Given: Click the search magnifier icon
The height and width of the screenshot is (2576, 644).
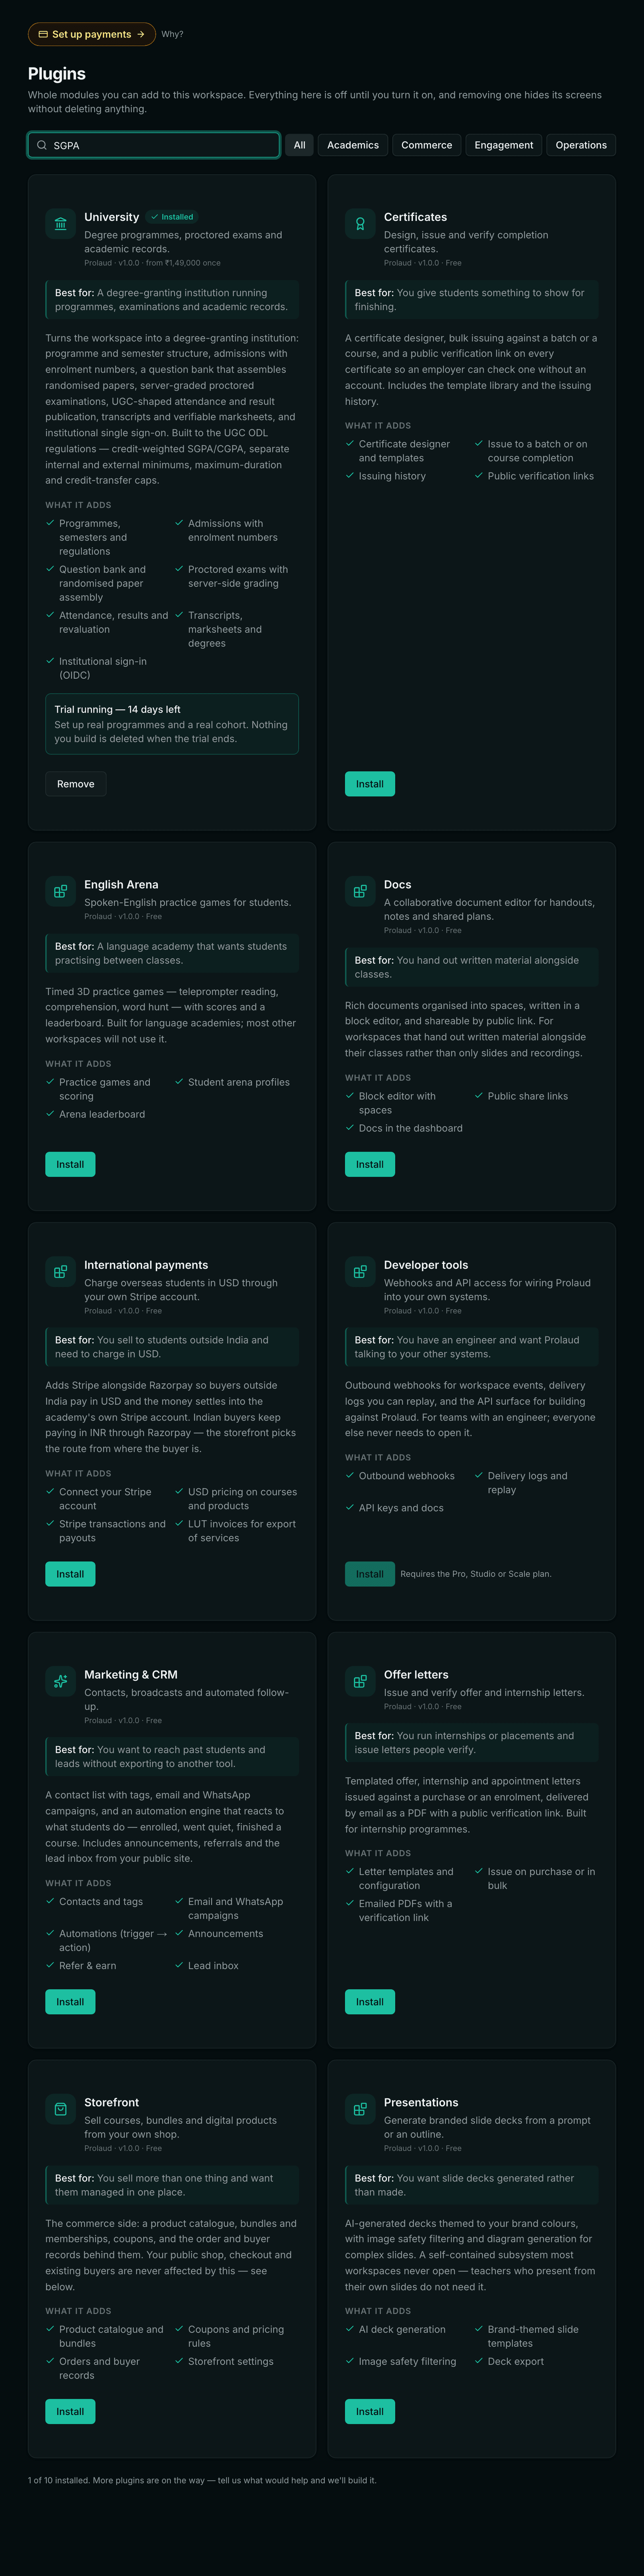Looking at the screenshot, I should coord(42,145).
